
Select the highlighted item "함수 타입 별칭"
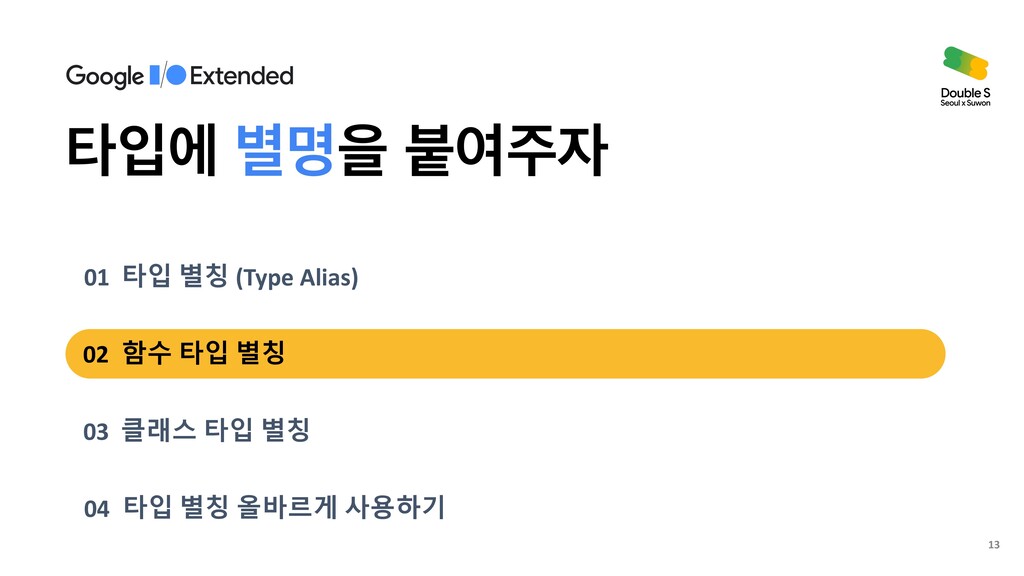(x=205, y=354)
